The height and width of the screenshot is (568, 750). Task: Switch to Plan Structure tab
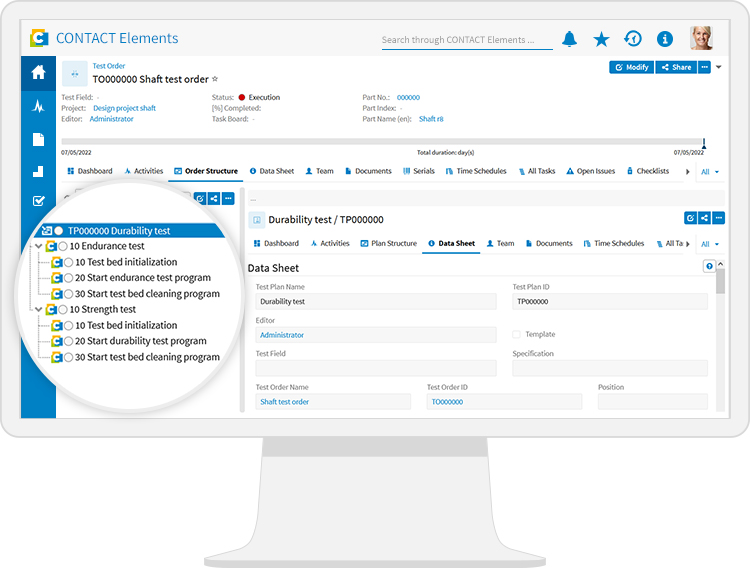click(389, 243)
